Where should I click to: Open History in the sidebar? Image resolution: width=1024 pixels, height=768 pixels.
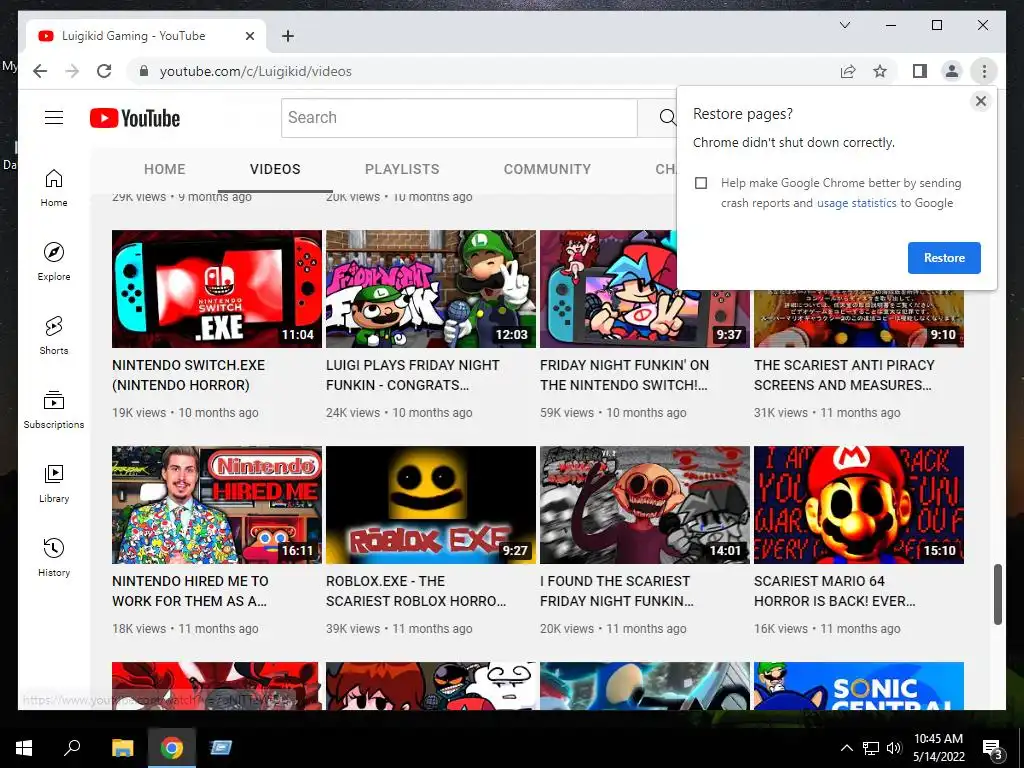click(54, 557)
